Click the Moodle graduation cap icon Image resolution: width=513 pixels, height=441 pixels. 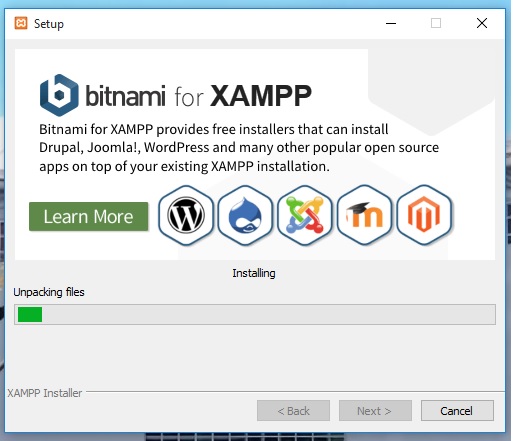[x=364, y=215]
